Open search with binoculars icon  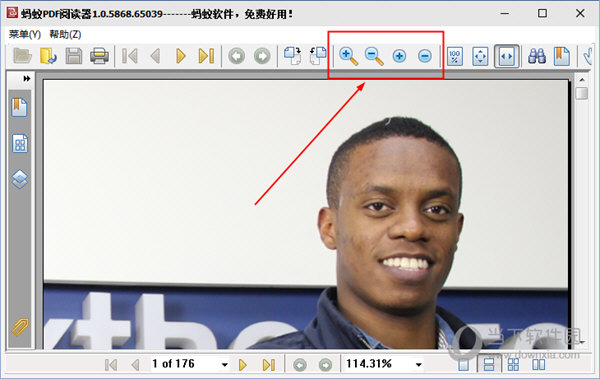pyautogui.click(x=537, y=56)
